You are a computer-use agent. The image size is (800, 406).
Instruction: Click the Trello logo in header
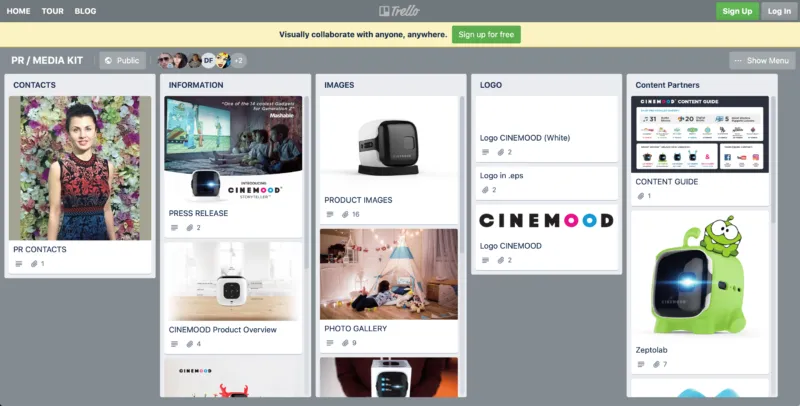(399, 11)
